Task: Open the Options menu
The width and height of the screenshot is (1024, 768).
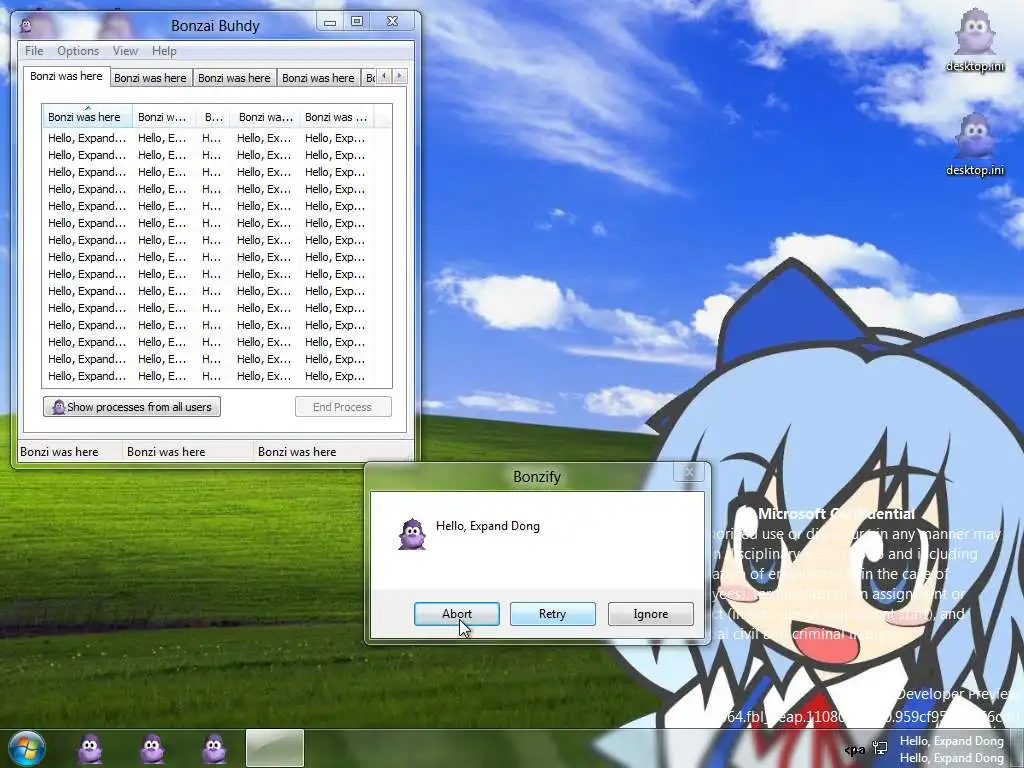Action: 78,51
